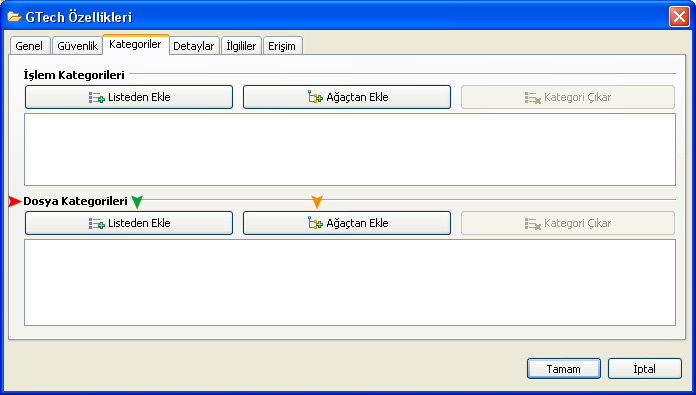Go to the Detaylar tab

(x=194, y=46)
